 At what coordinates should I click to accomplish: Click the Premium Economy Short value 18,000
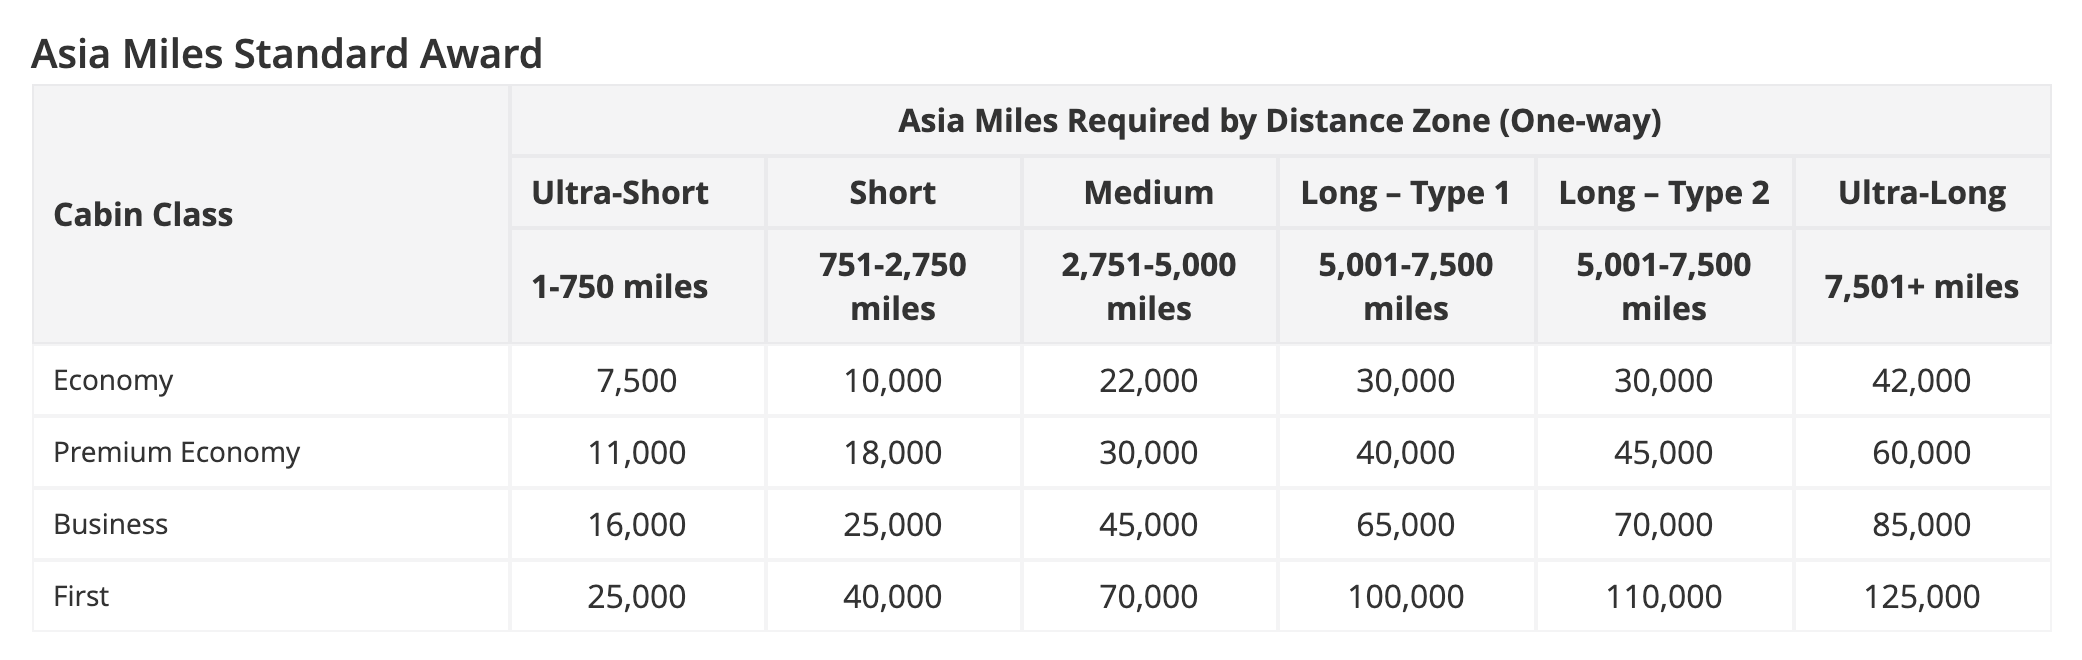pyautogui.click(x=892, y=452)
